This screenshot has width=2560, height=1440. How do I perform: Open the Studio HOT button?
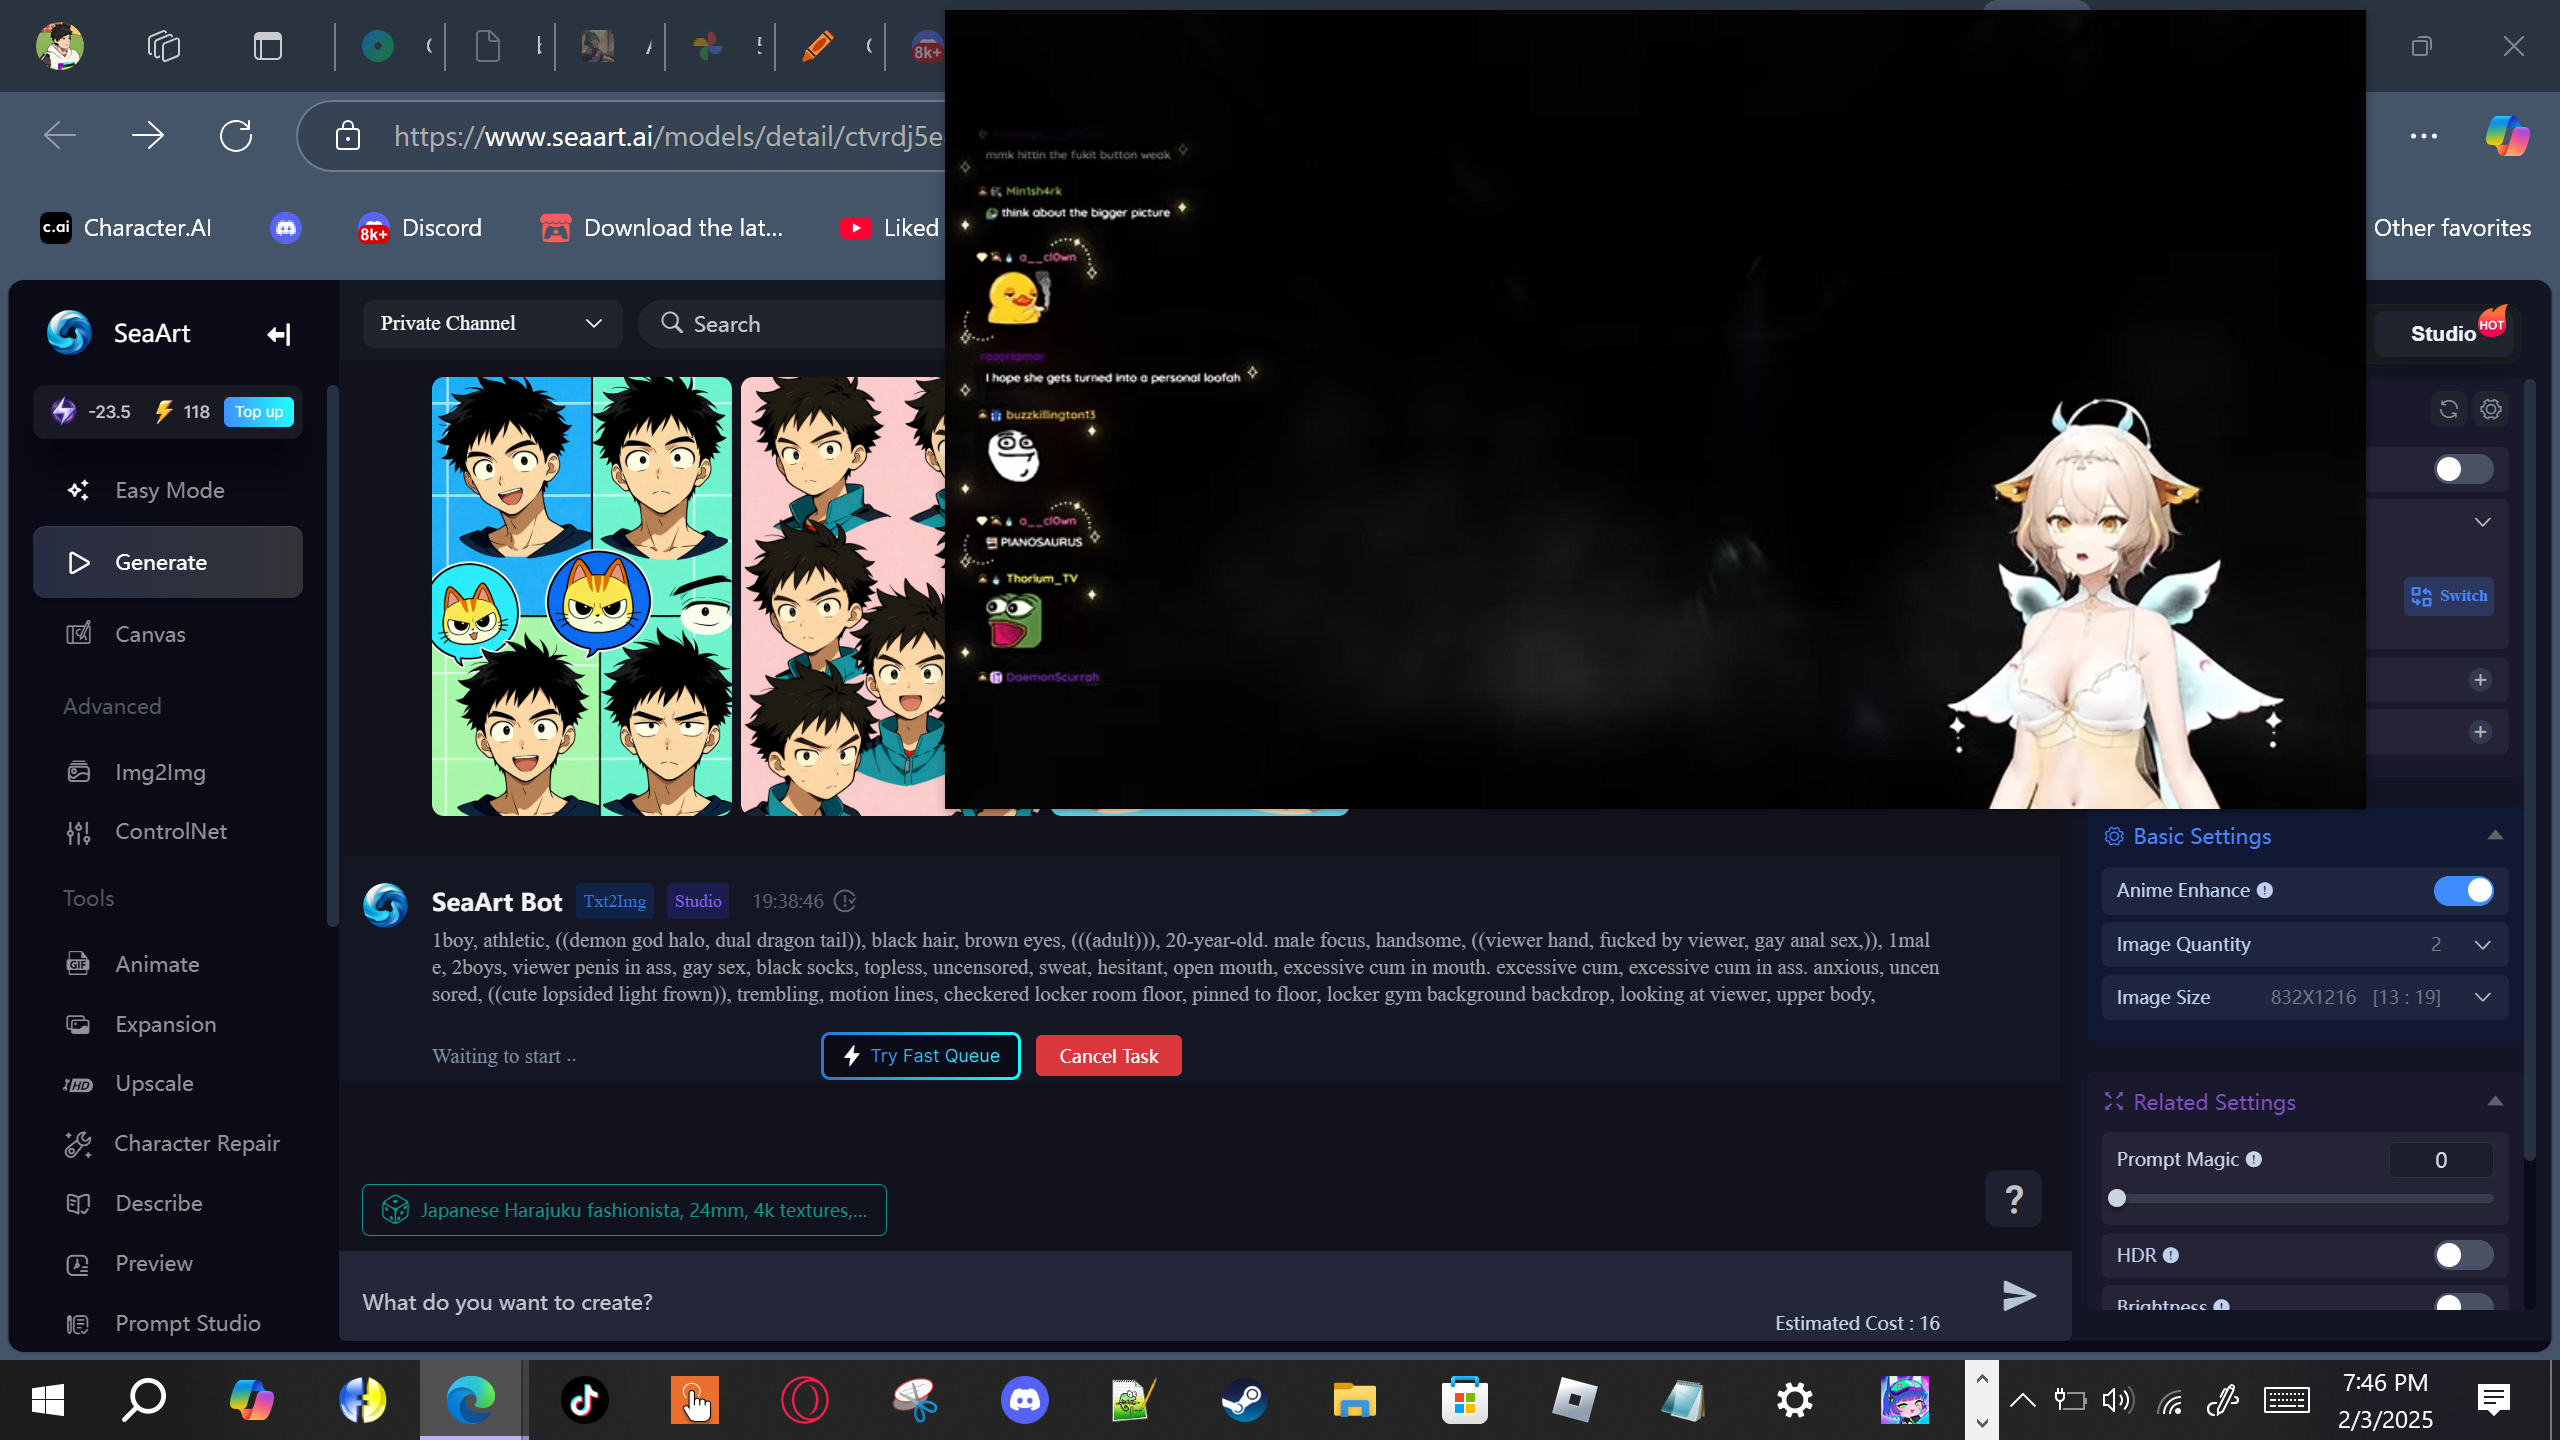pyautogui.click(x=2446, y=333)
